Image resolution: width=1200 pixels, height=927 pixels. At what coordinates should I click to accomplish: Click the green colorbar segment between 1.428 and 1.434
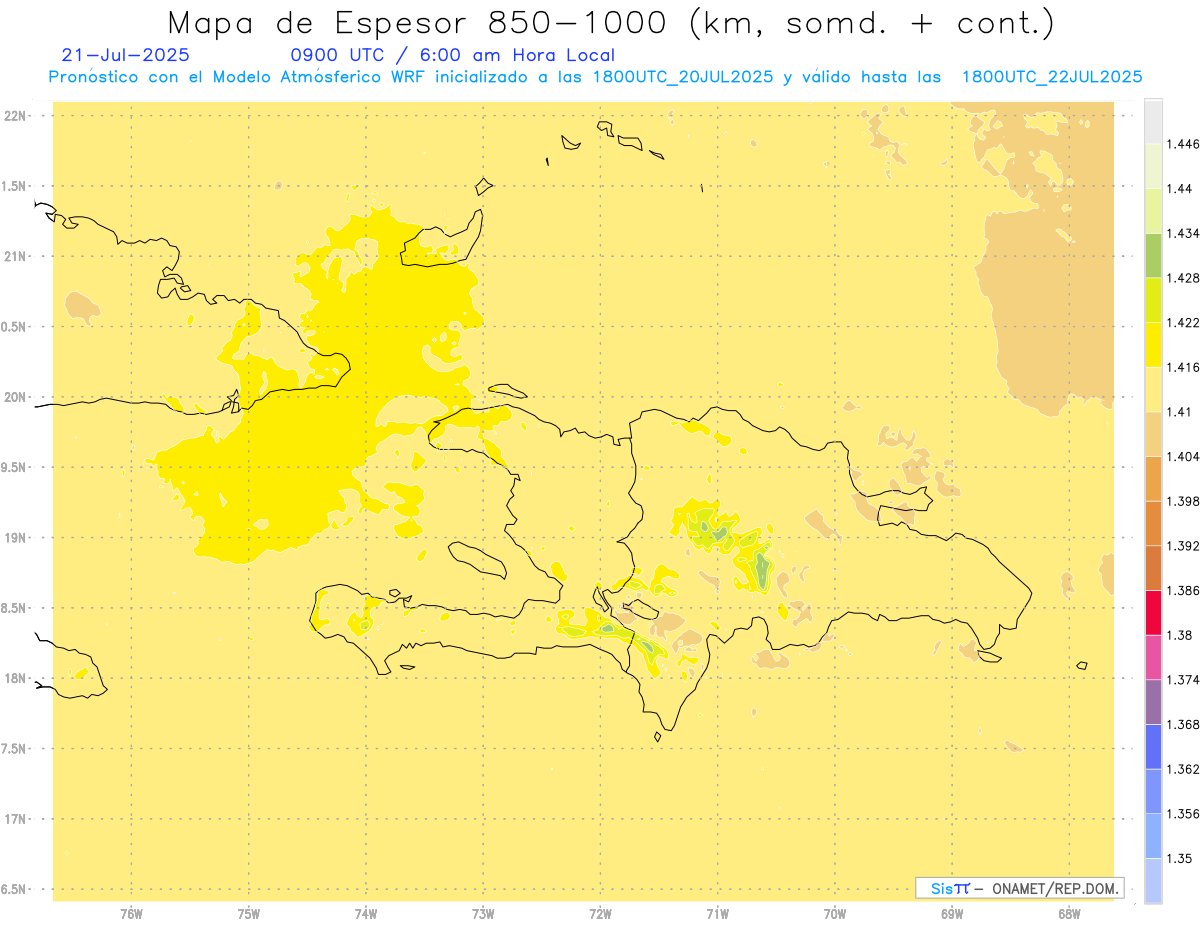(1153, 255)
